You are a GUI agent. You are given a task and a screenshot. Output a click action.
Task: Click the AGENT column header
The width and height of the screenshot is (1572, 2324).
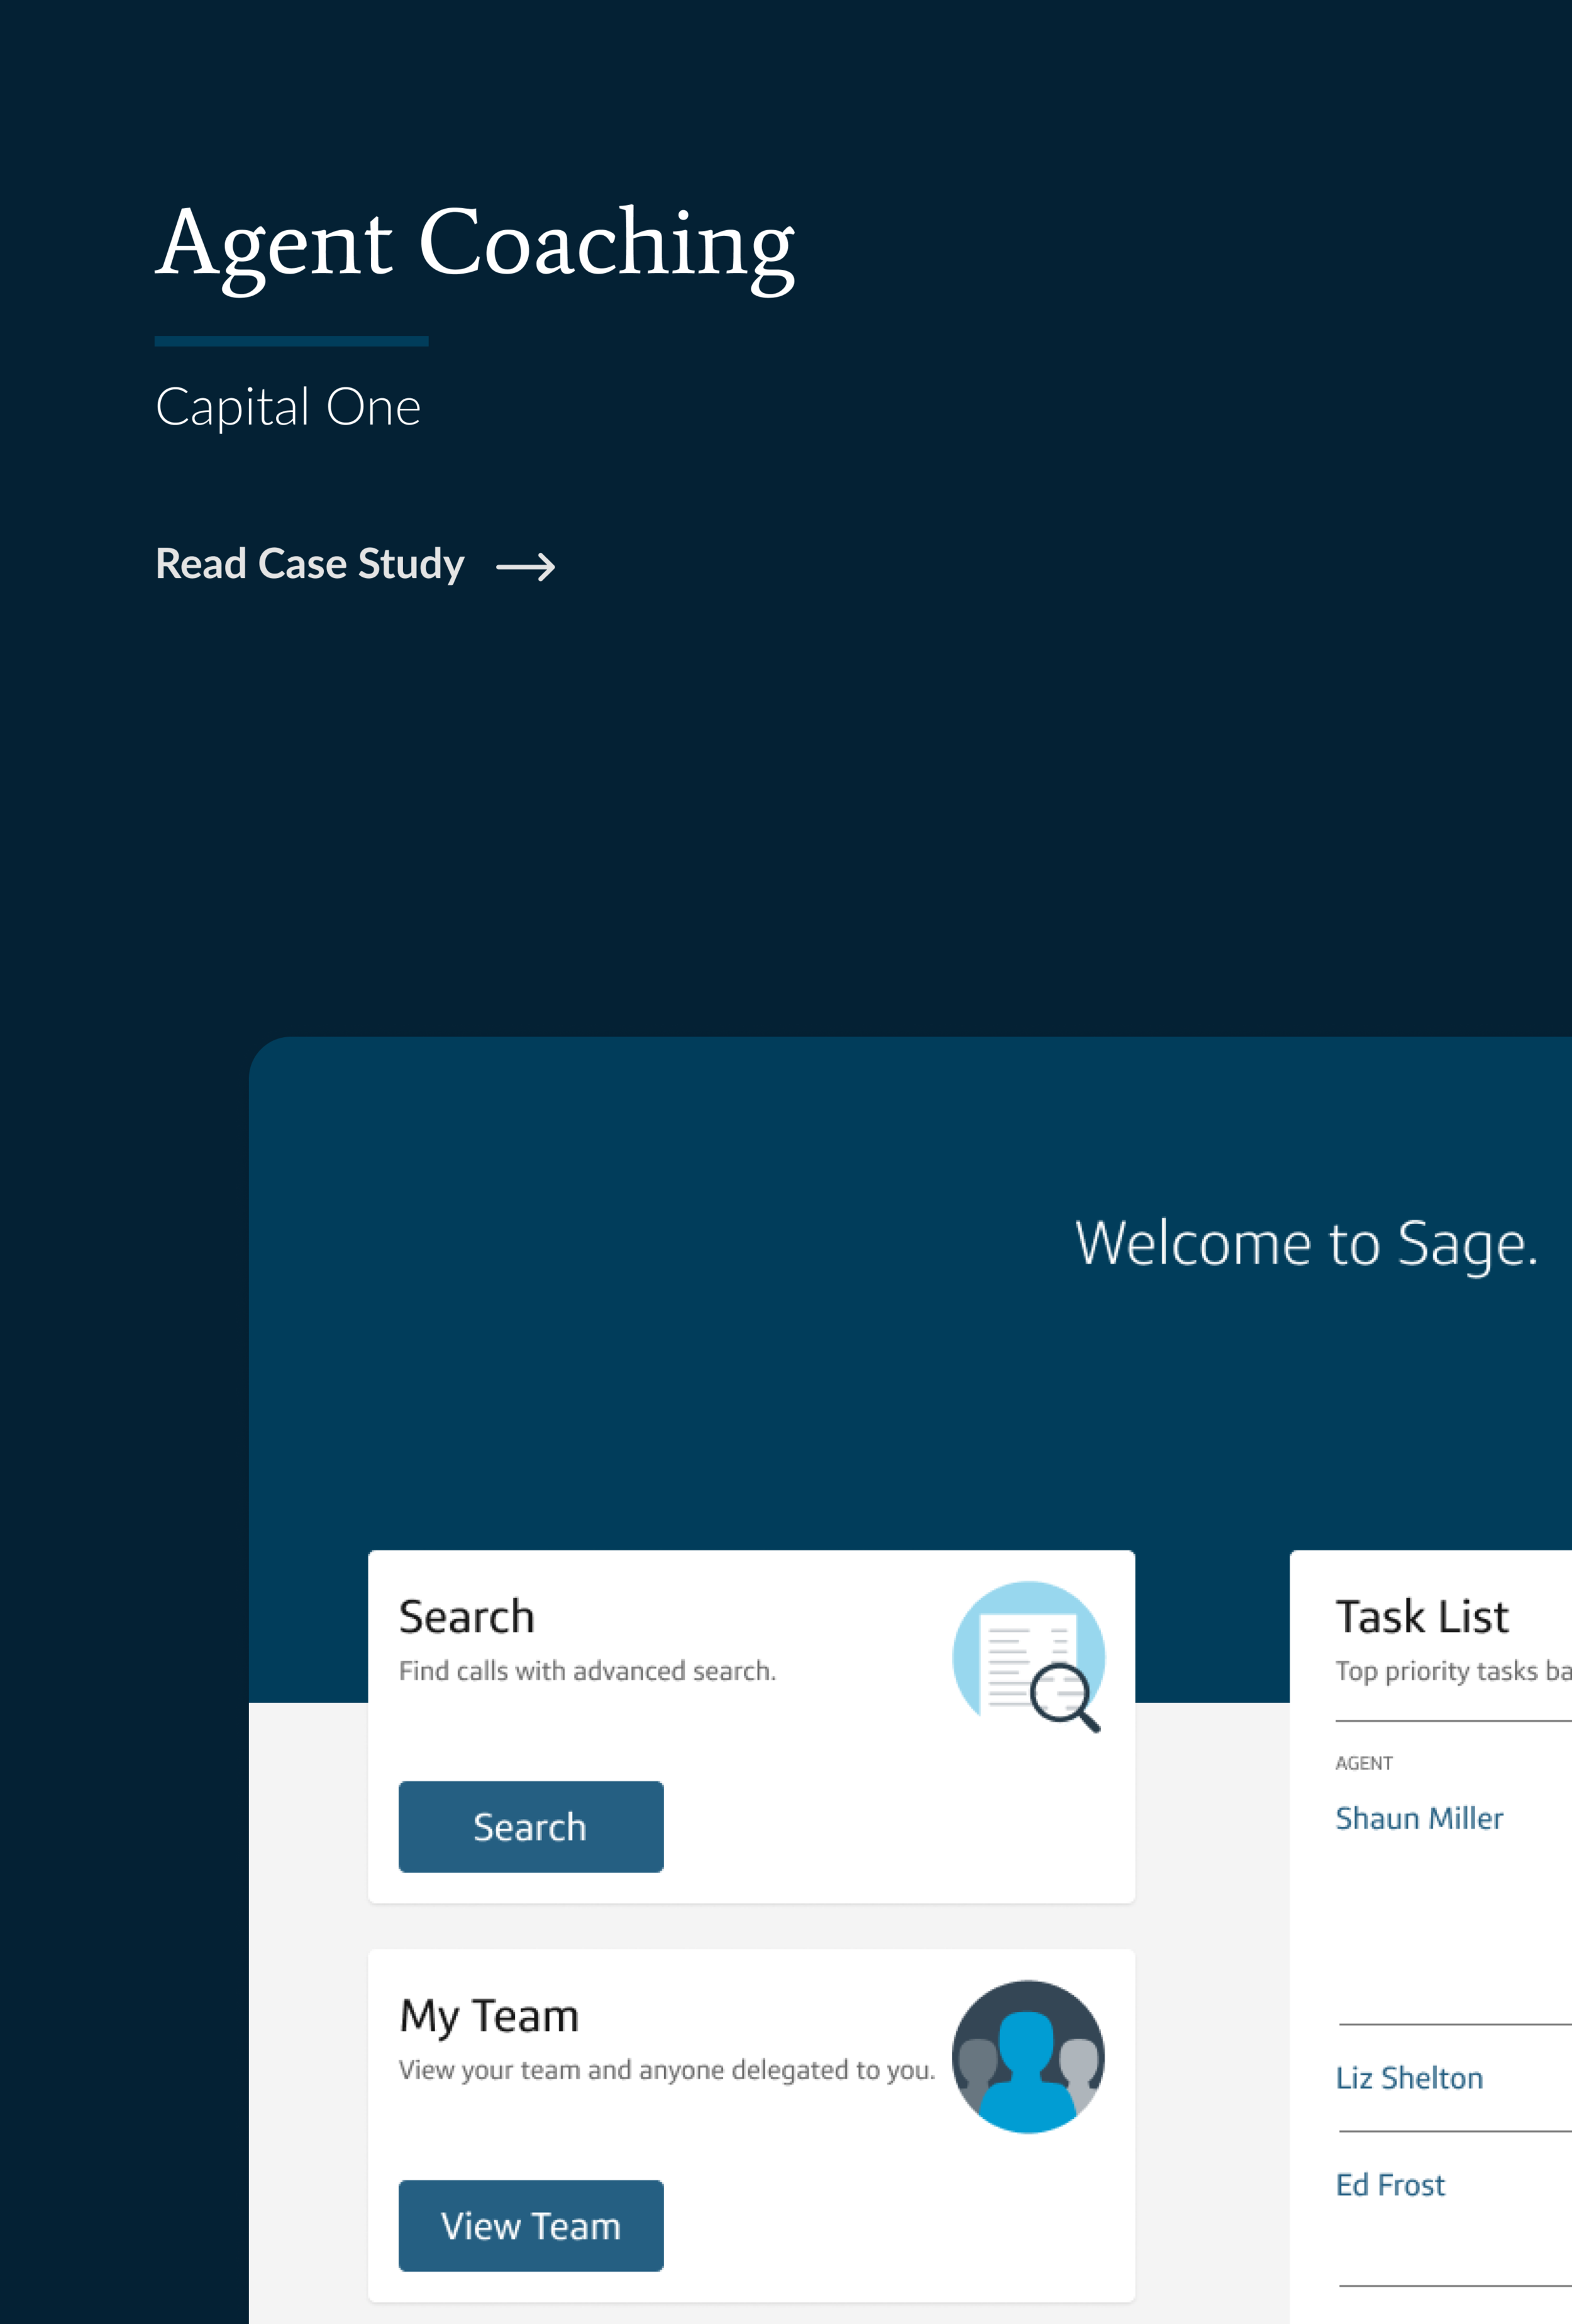point(1364,1763)
